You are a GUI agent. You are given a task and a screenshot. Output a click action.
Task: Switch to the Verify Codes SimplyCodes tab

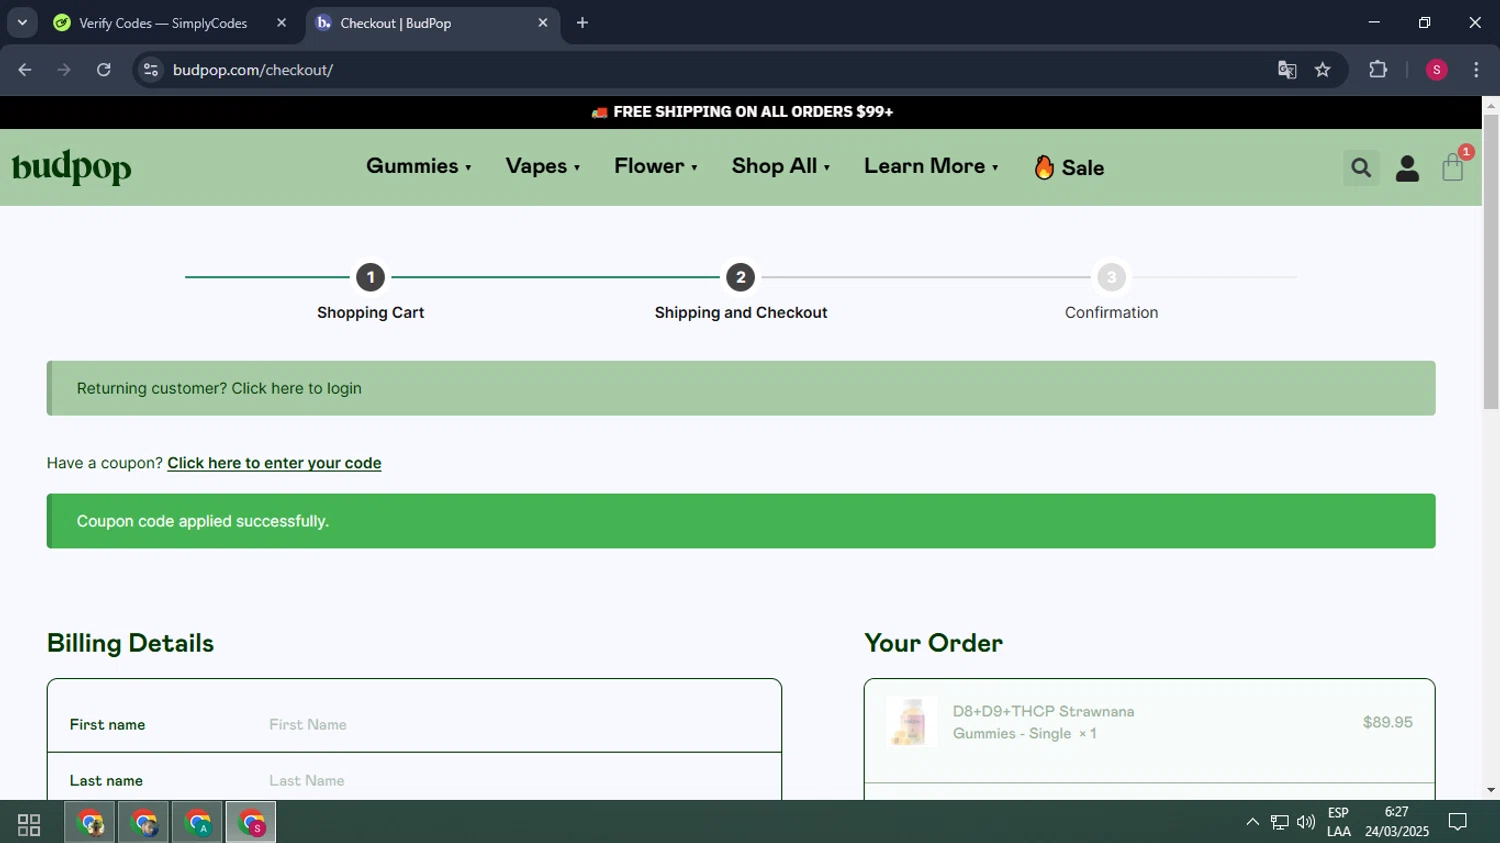pyautogui.click(x=163, y=23)
